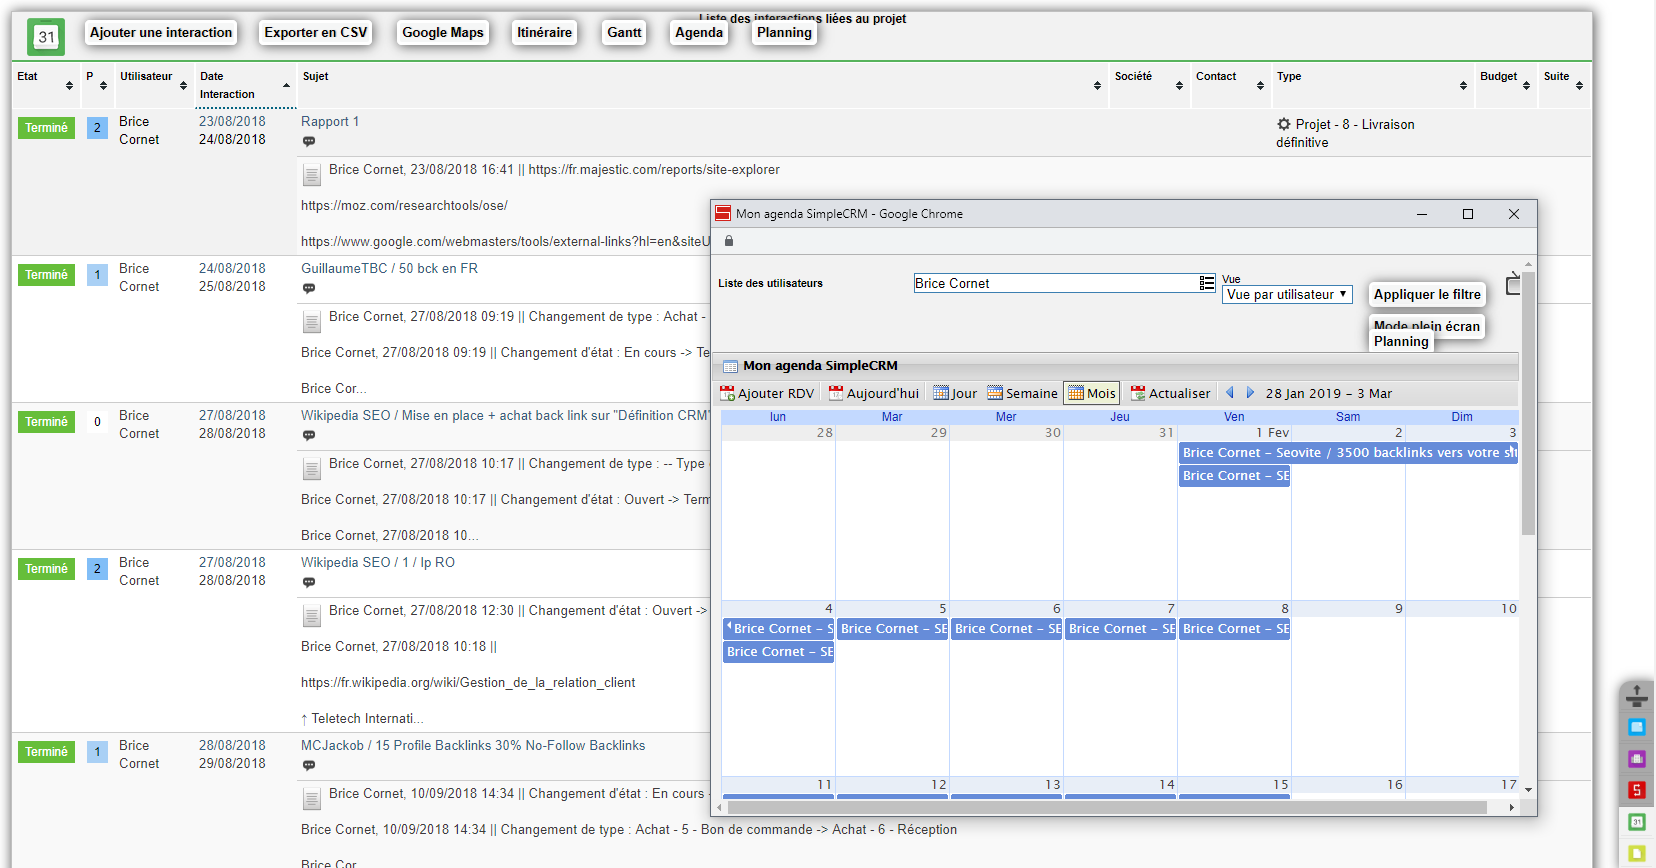The width and height of the screenshot is (1656, 868).
Task: Click Actualiser to refresh the agenda
Action: pos(1170,393)
